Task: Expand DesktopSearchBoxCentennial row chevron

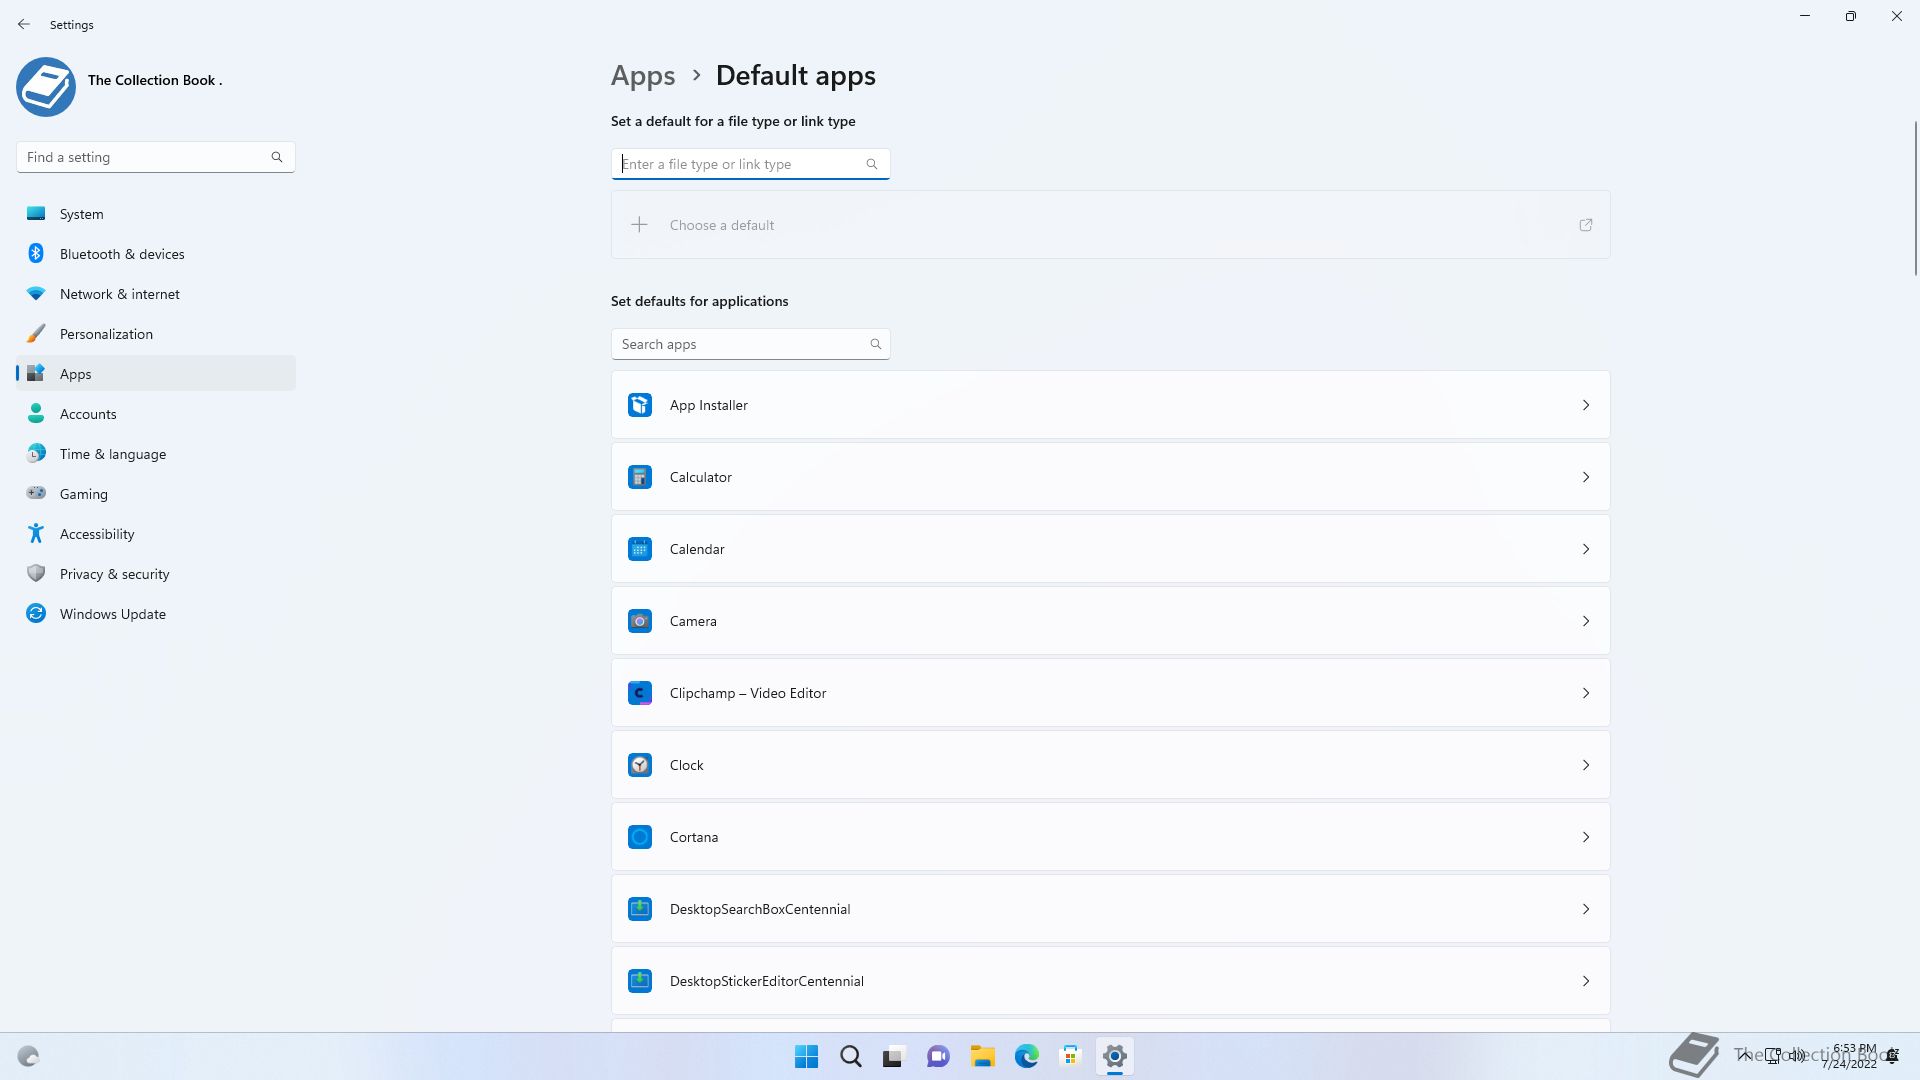Action: coord(1586,909)
